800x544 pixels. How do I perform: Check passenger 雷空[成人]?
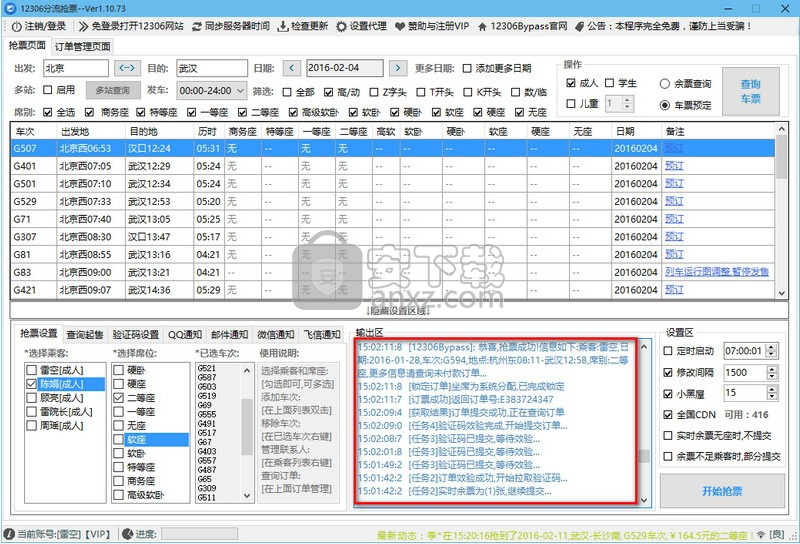coord(31,370)
